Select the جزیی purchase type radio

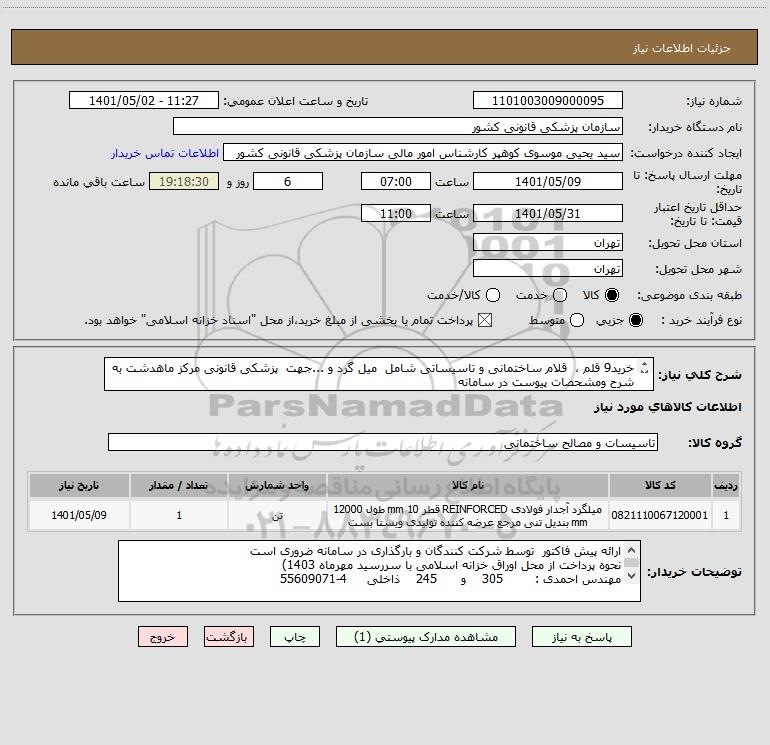click(636, 320)
